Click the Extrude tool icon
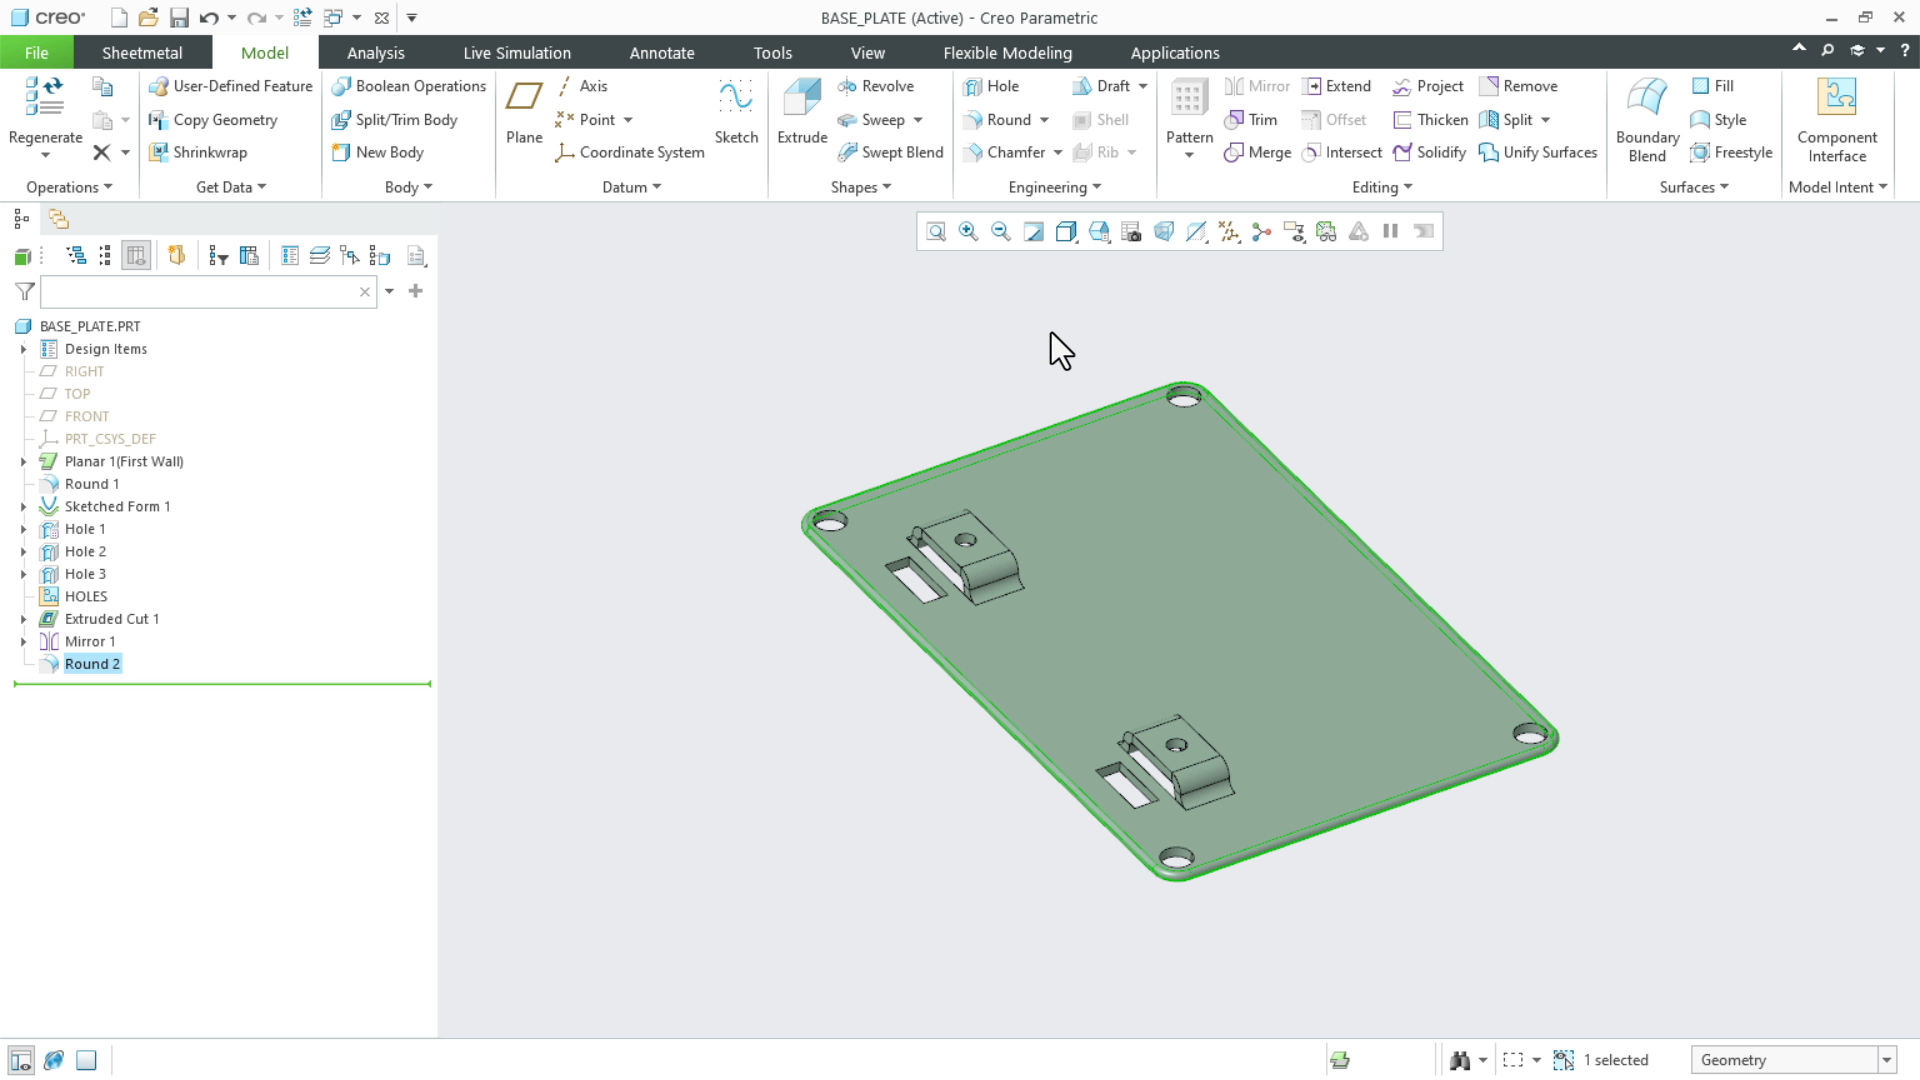Image resolution: width=1920 pixels, height=1080 pixels. 802,99
